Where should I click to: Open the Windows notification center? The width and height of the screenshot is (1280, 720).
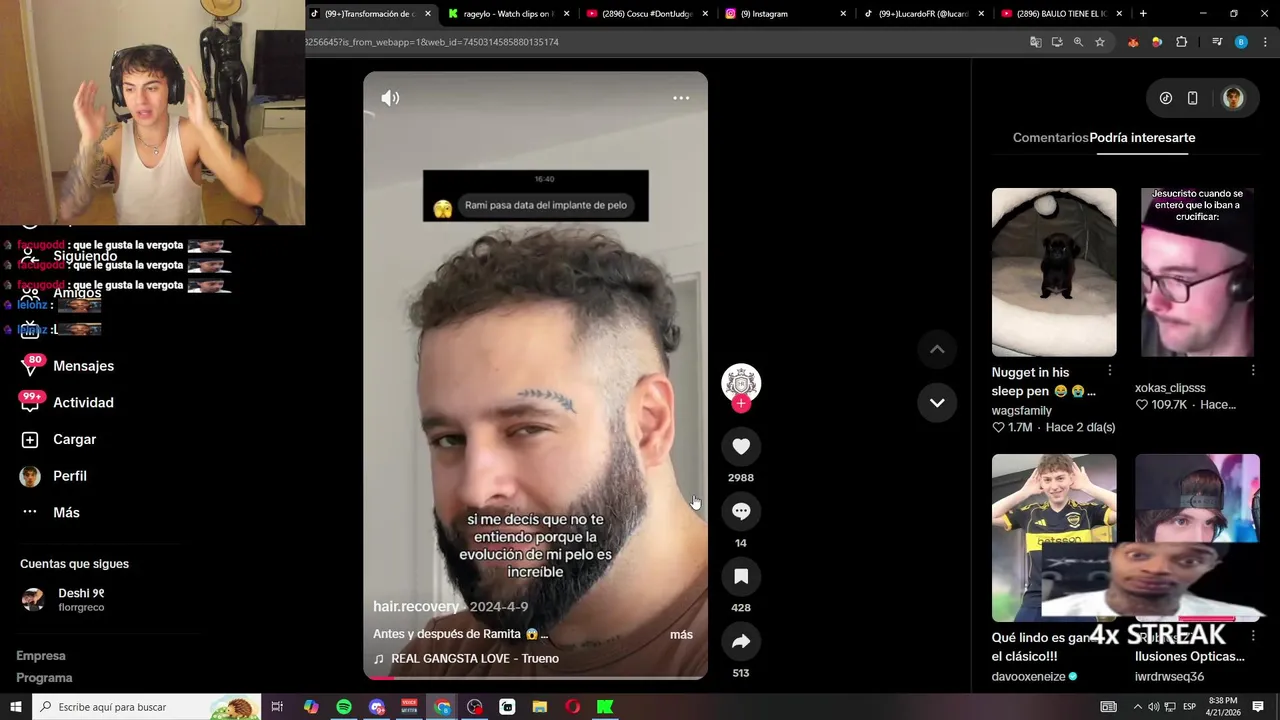pos(1258,707)
